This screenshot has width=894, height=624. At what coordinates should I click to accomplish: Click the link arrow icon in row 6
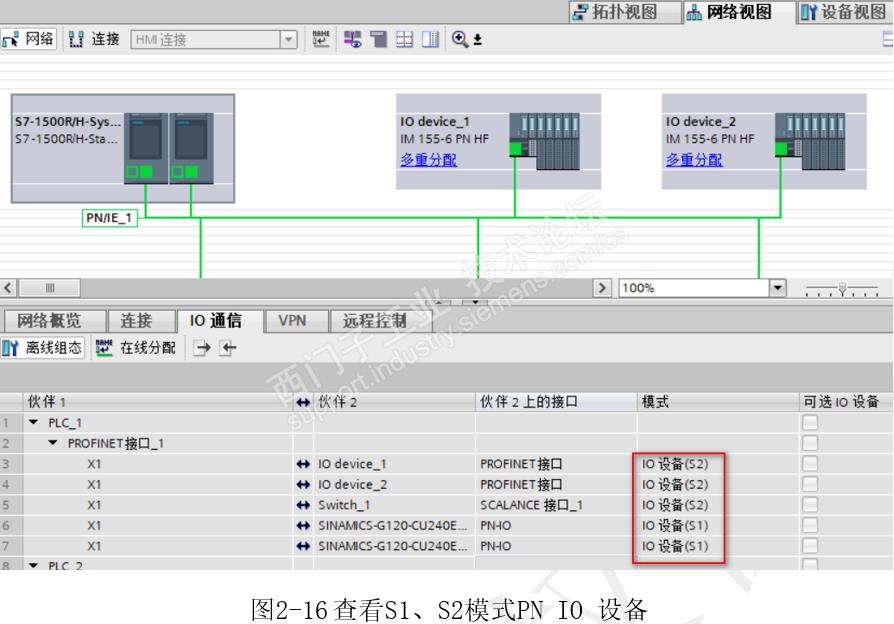pos(303,526)
